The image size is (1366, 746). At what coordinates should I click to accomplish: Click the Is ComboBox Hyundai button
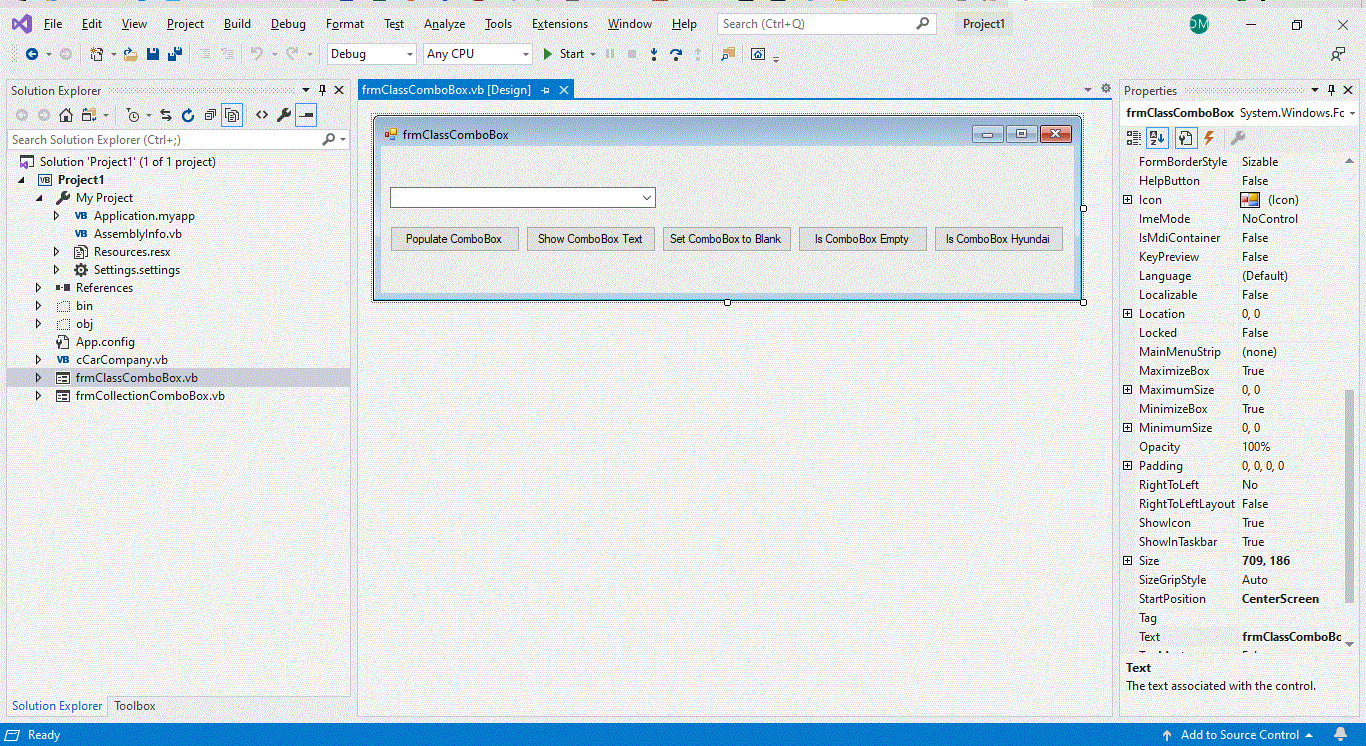click(997, 239)
